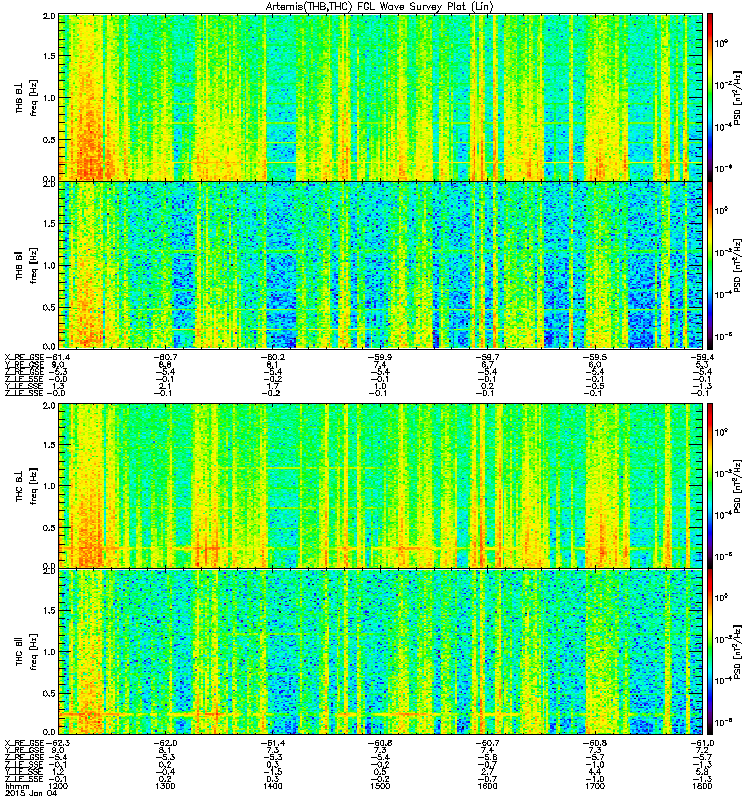Click the THB B-perpendicular freq [Hz] axis label
Image resolution: width=750 pixels, height=800 pixels.
click(x=34, y=97)
